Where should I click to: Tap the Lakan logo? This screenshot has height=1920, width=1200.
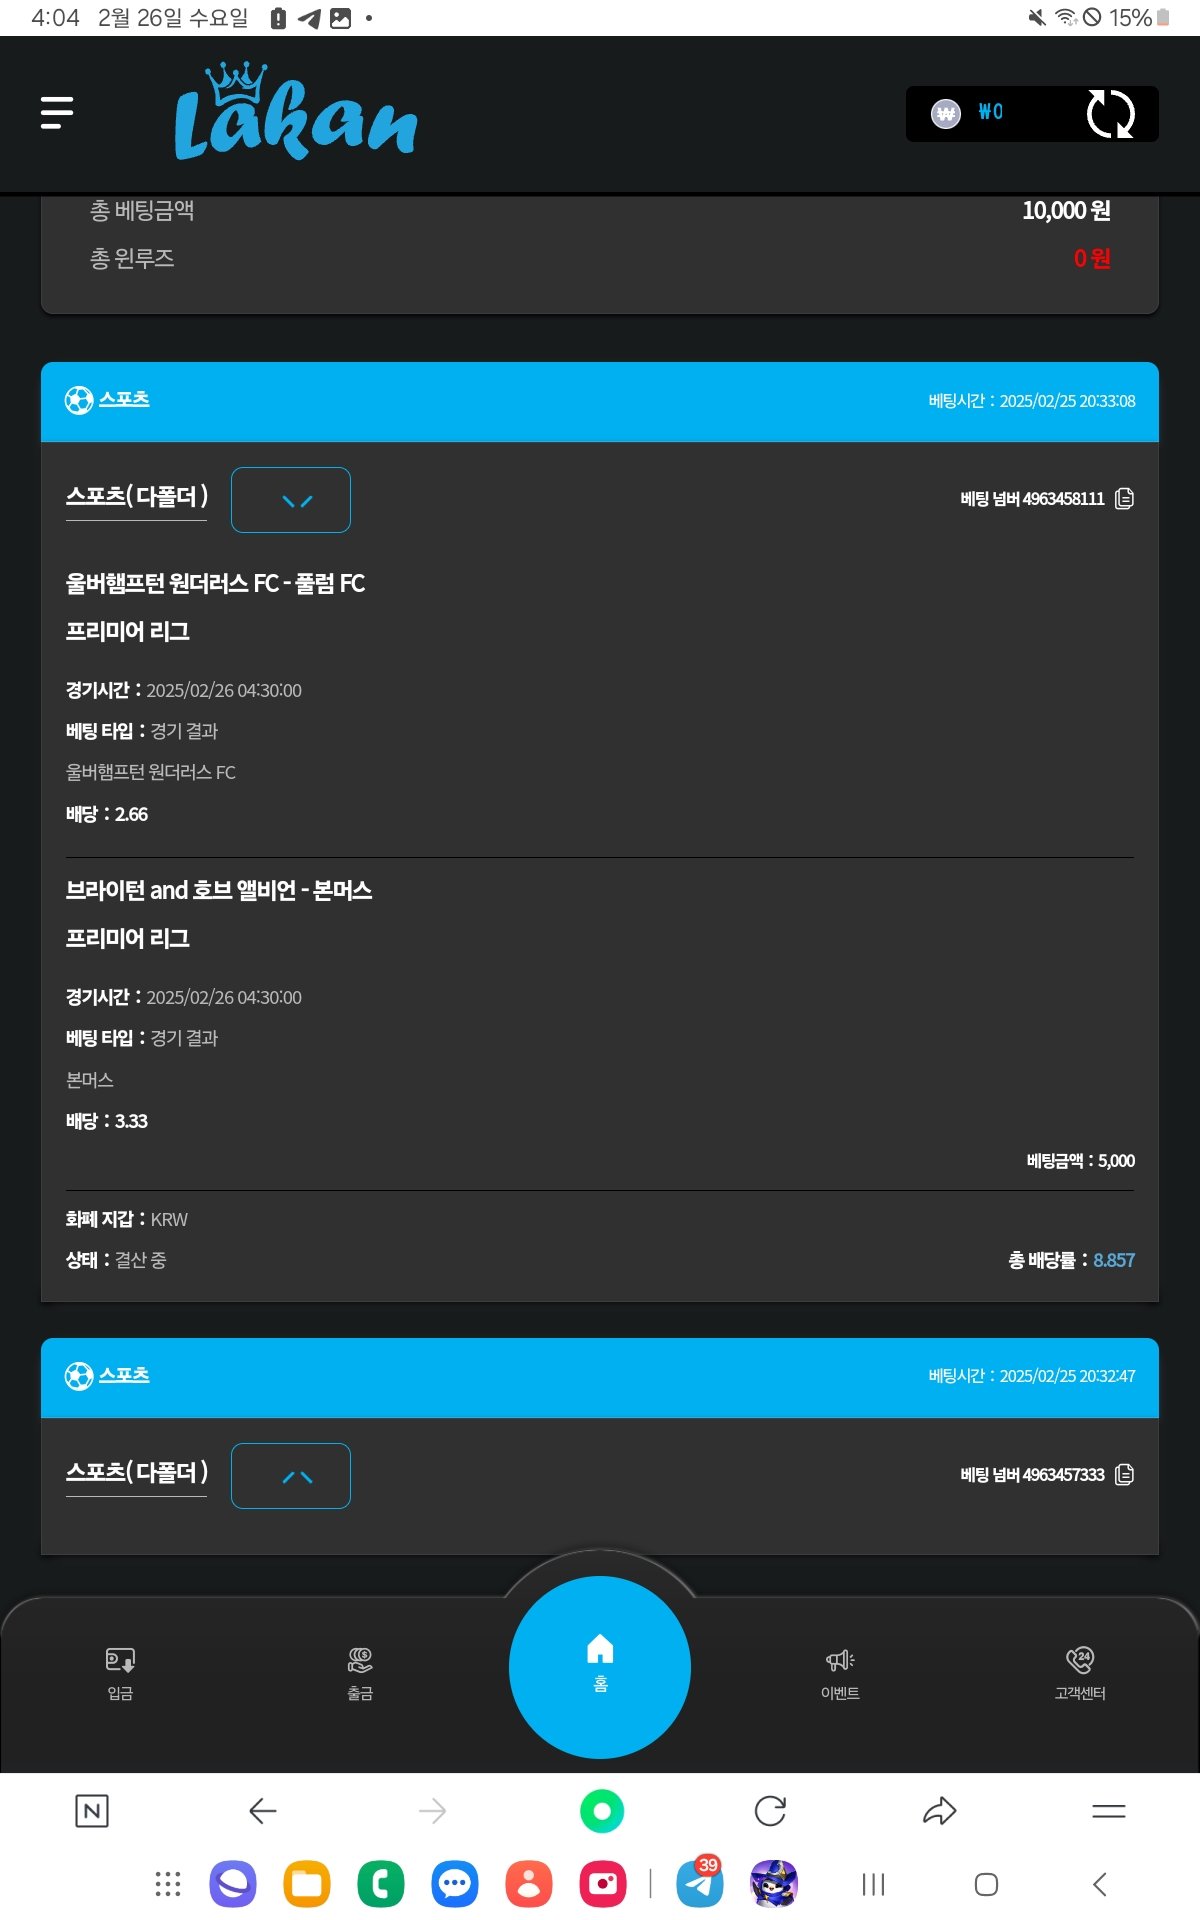(295, 113)
